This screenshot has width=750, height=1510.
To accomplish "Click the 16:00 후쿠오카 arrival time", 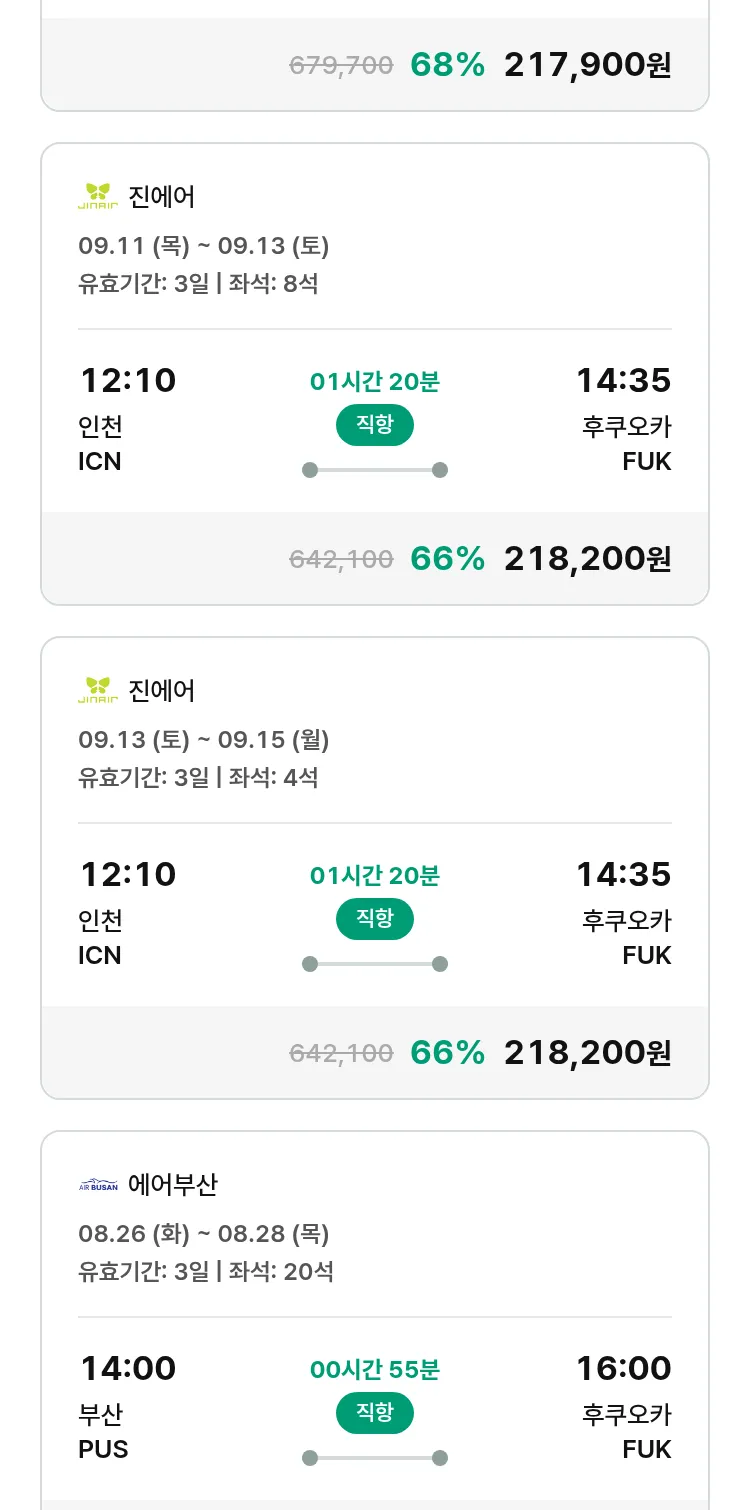I will coord(623,1368).
